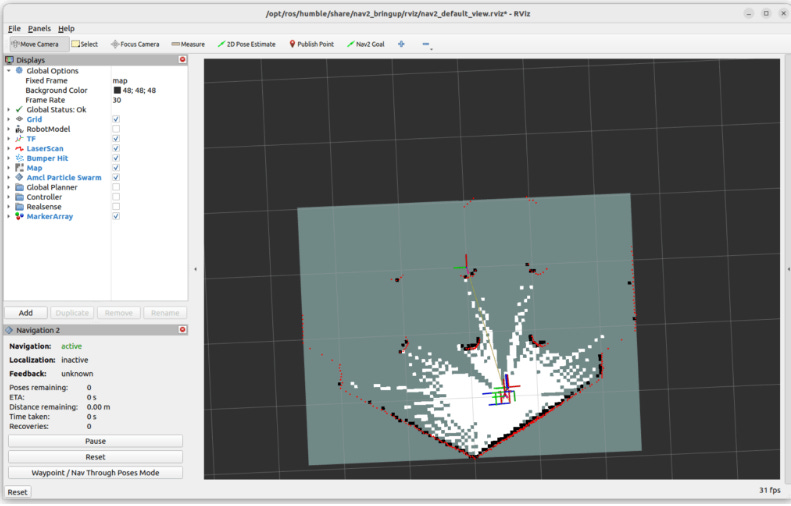Choose the Measure tool
791x506 pixels.
188,44
